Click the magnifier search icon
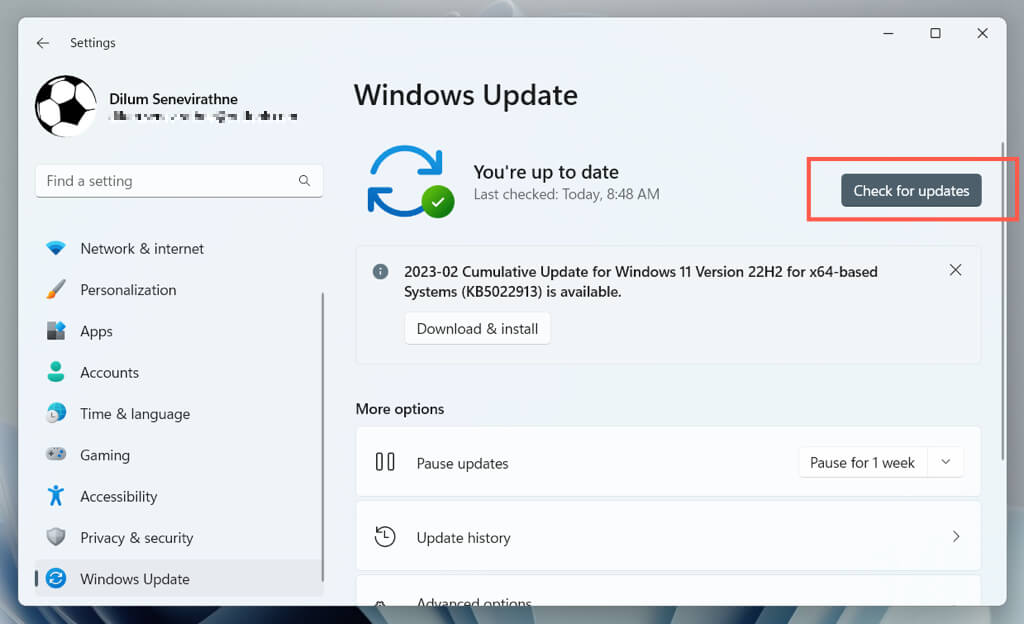The height and width of the screenshot is (624, 1024). [x=304, y=181]
